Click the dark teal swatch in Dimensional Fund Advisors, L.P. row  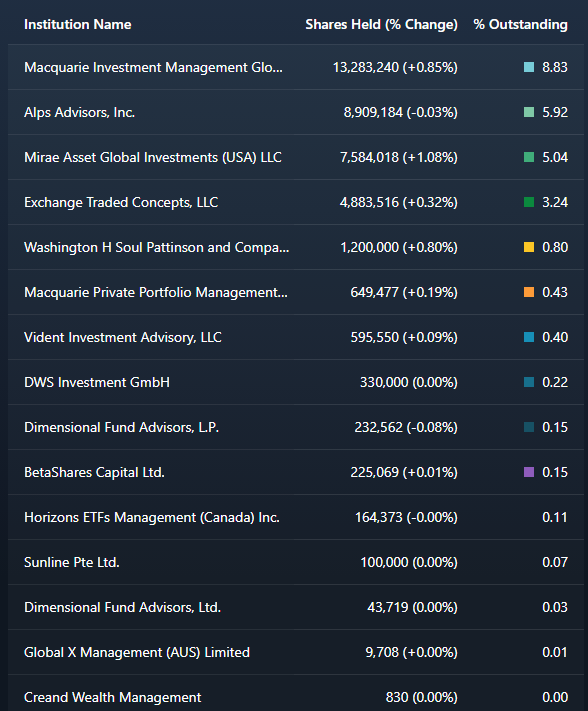[x=529, y=427]
